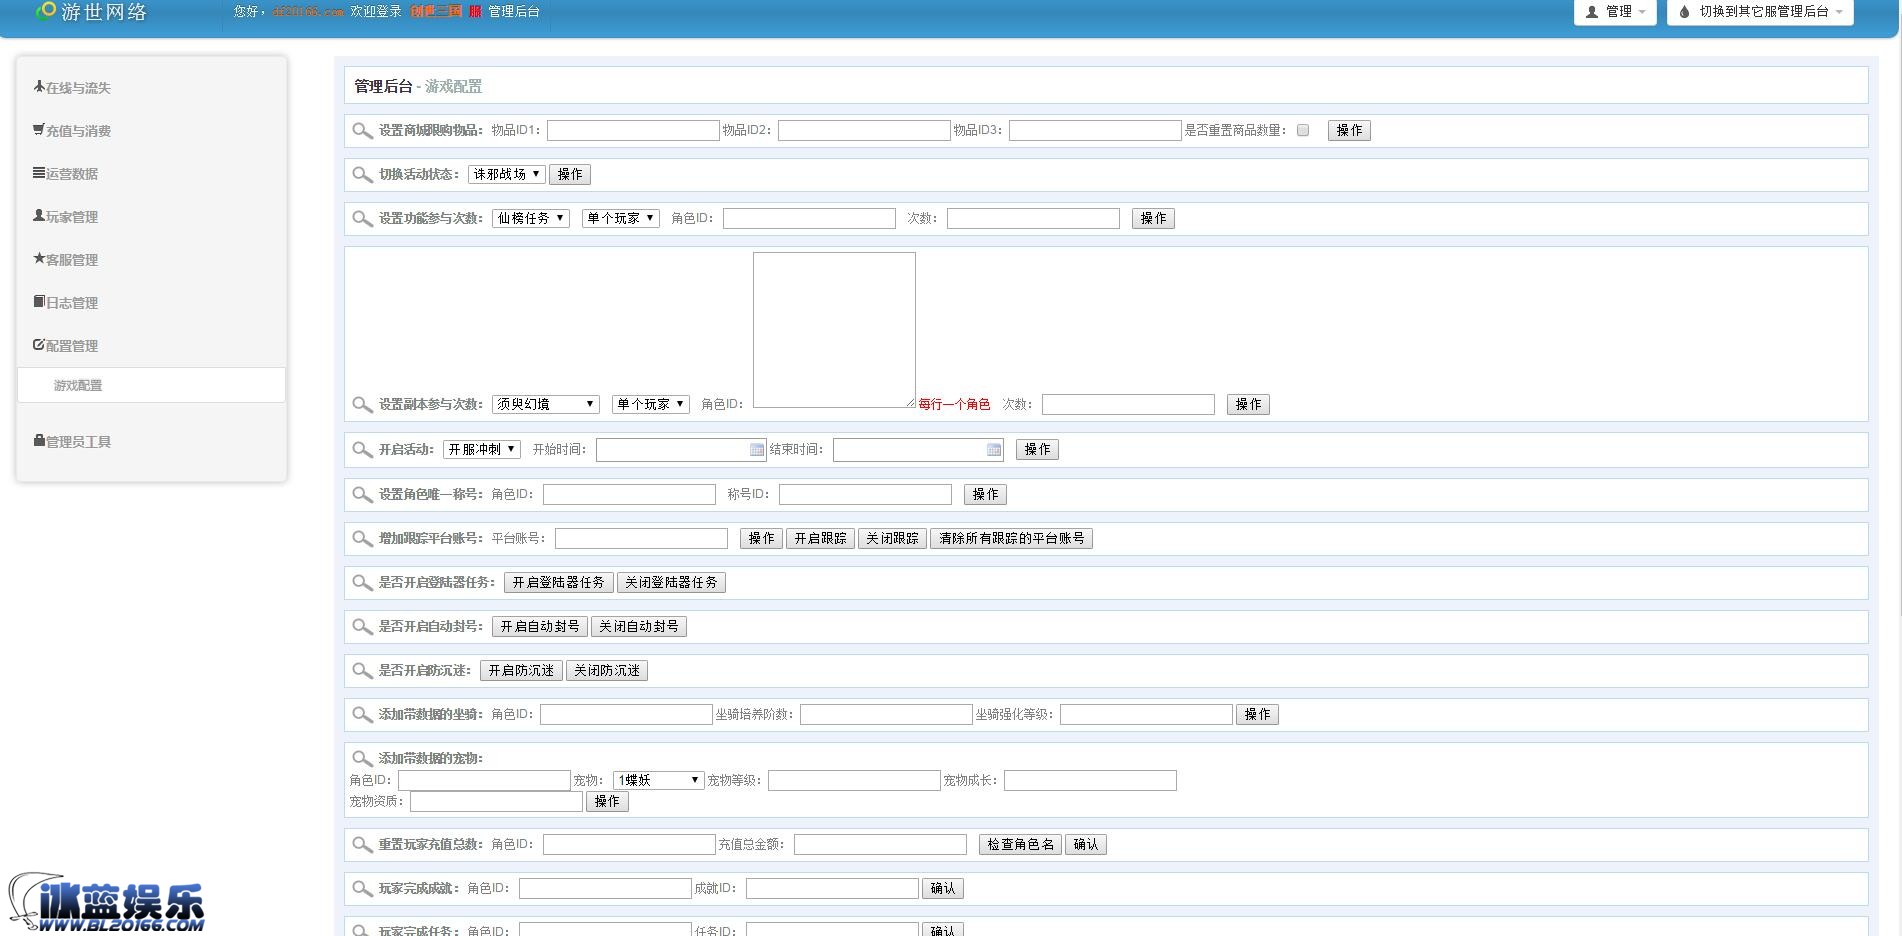
Task: Open calendar picker for 开始时间
Action: click(x=757, y=450)
